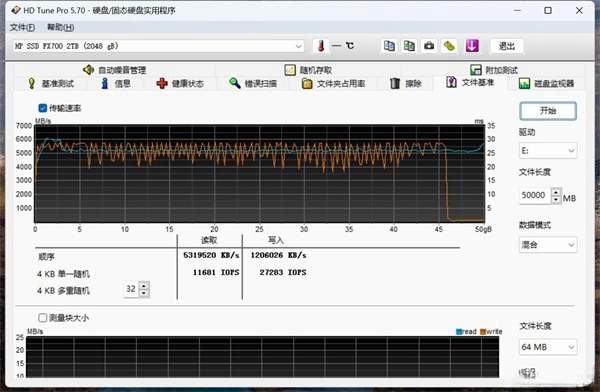Click the 4 KB 多重随机 row label
This screenshot has height=392, width=600.
[63, 291]
